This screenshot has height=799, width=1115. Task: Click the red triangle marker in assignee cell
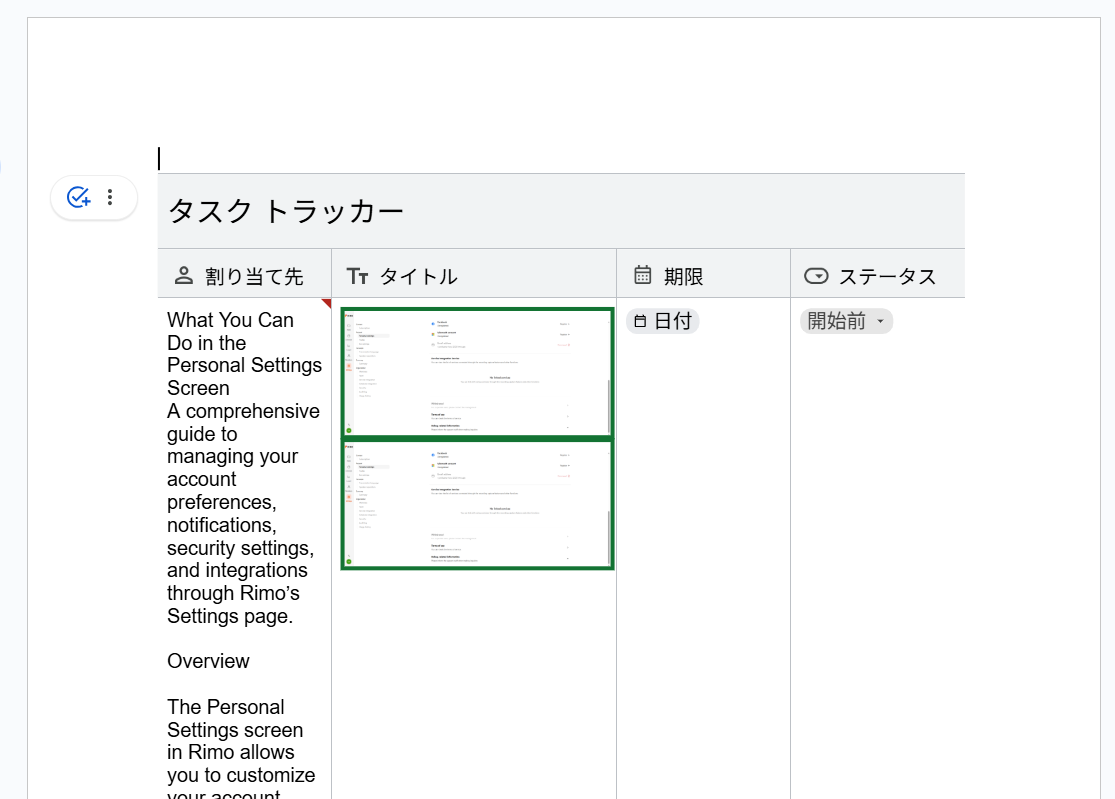(326, 302)
